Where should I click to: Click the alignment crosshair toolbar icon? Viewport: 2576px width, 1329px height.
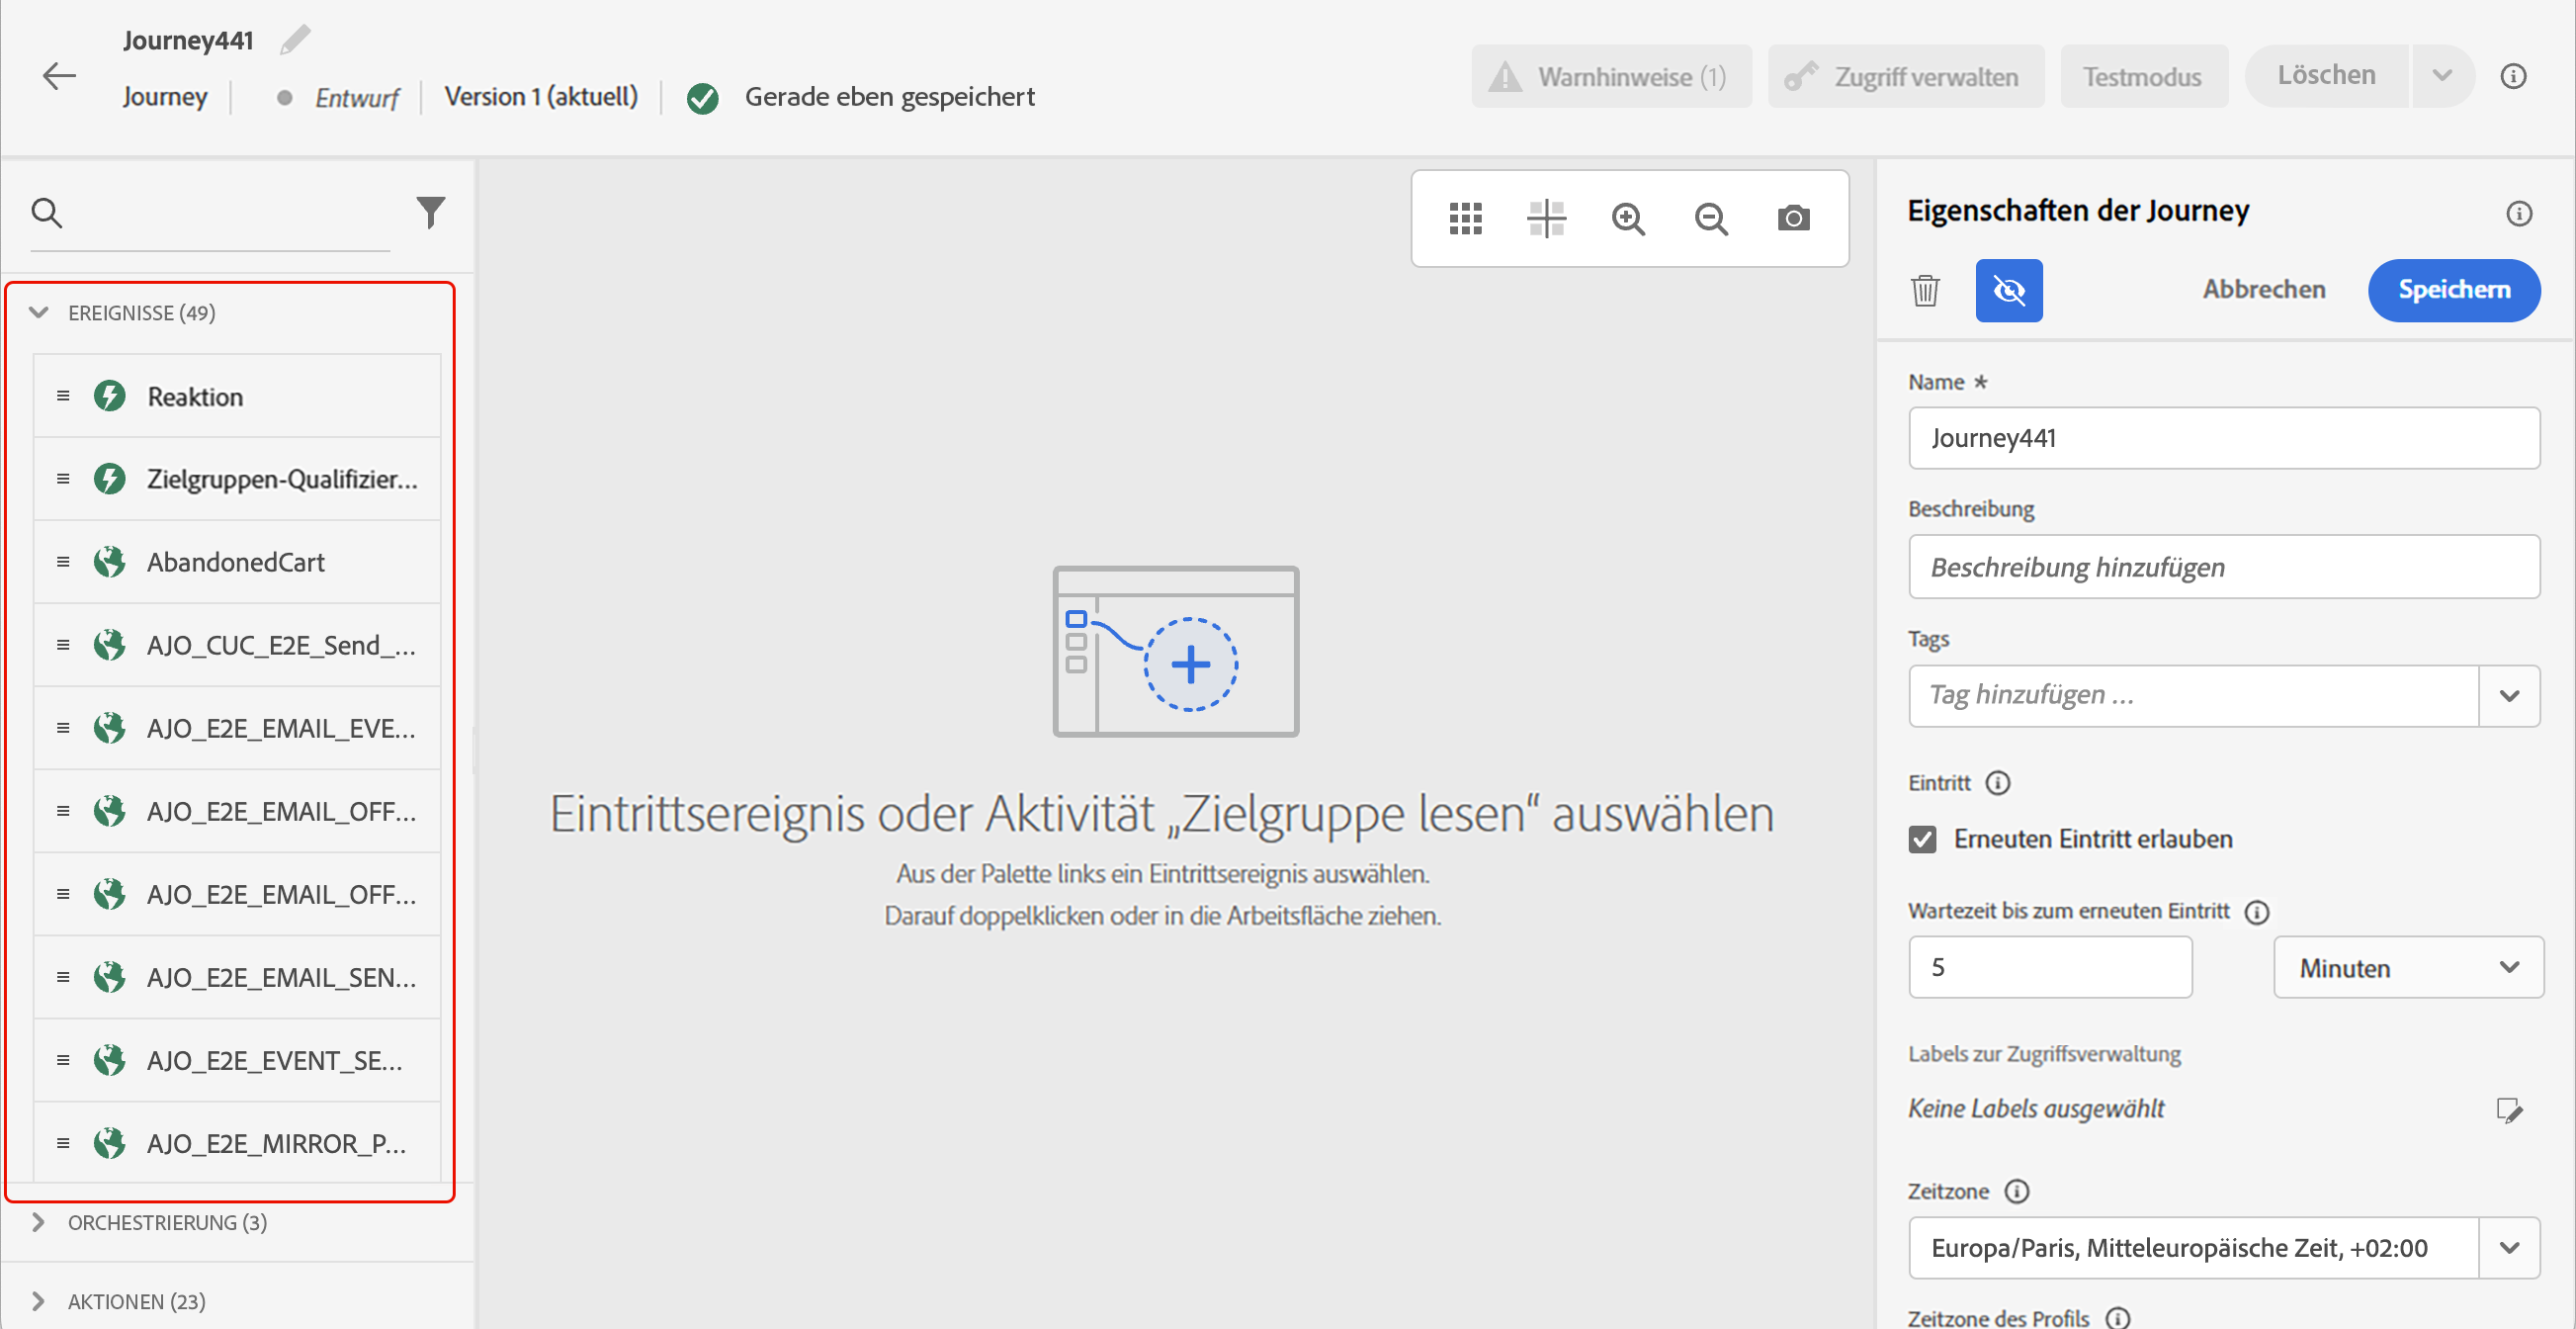(x=1546, y=218)
